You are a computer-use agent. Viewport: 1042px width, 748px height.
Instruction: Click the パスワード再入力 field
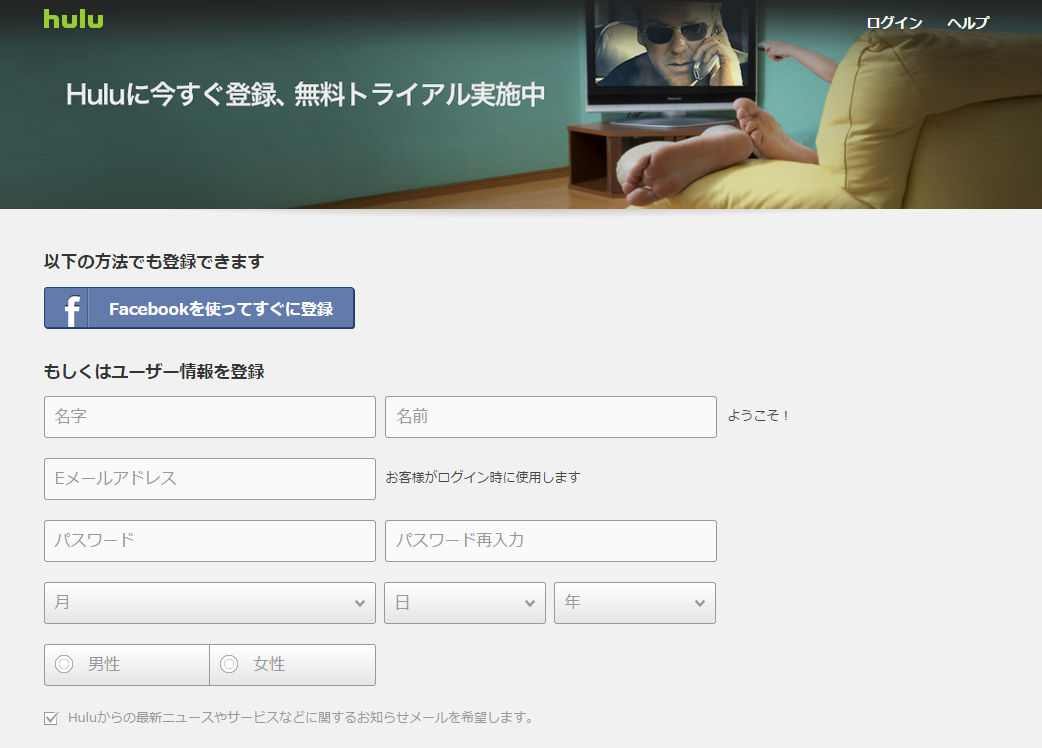(x=551, y=541)
